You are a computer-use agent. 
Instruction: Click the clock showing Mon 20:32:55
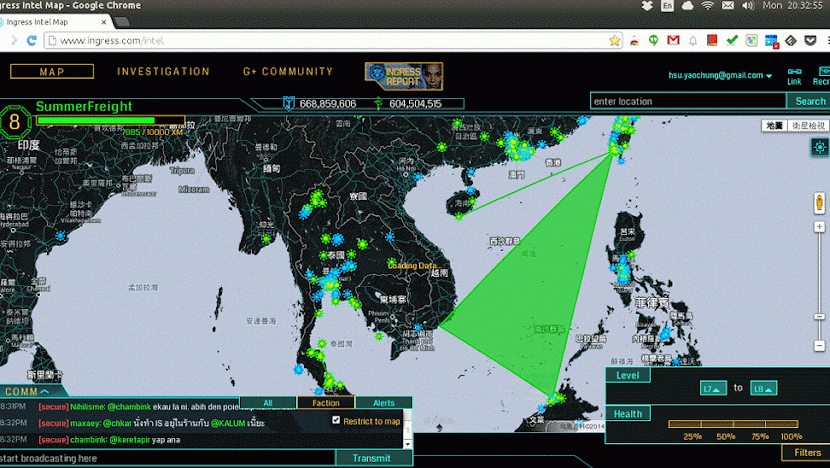click(x=792, y=5)
